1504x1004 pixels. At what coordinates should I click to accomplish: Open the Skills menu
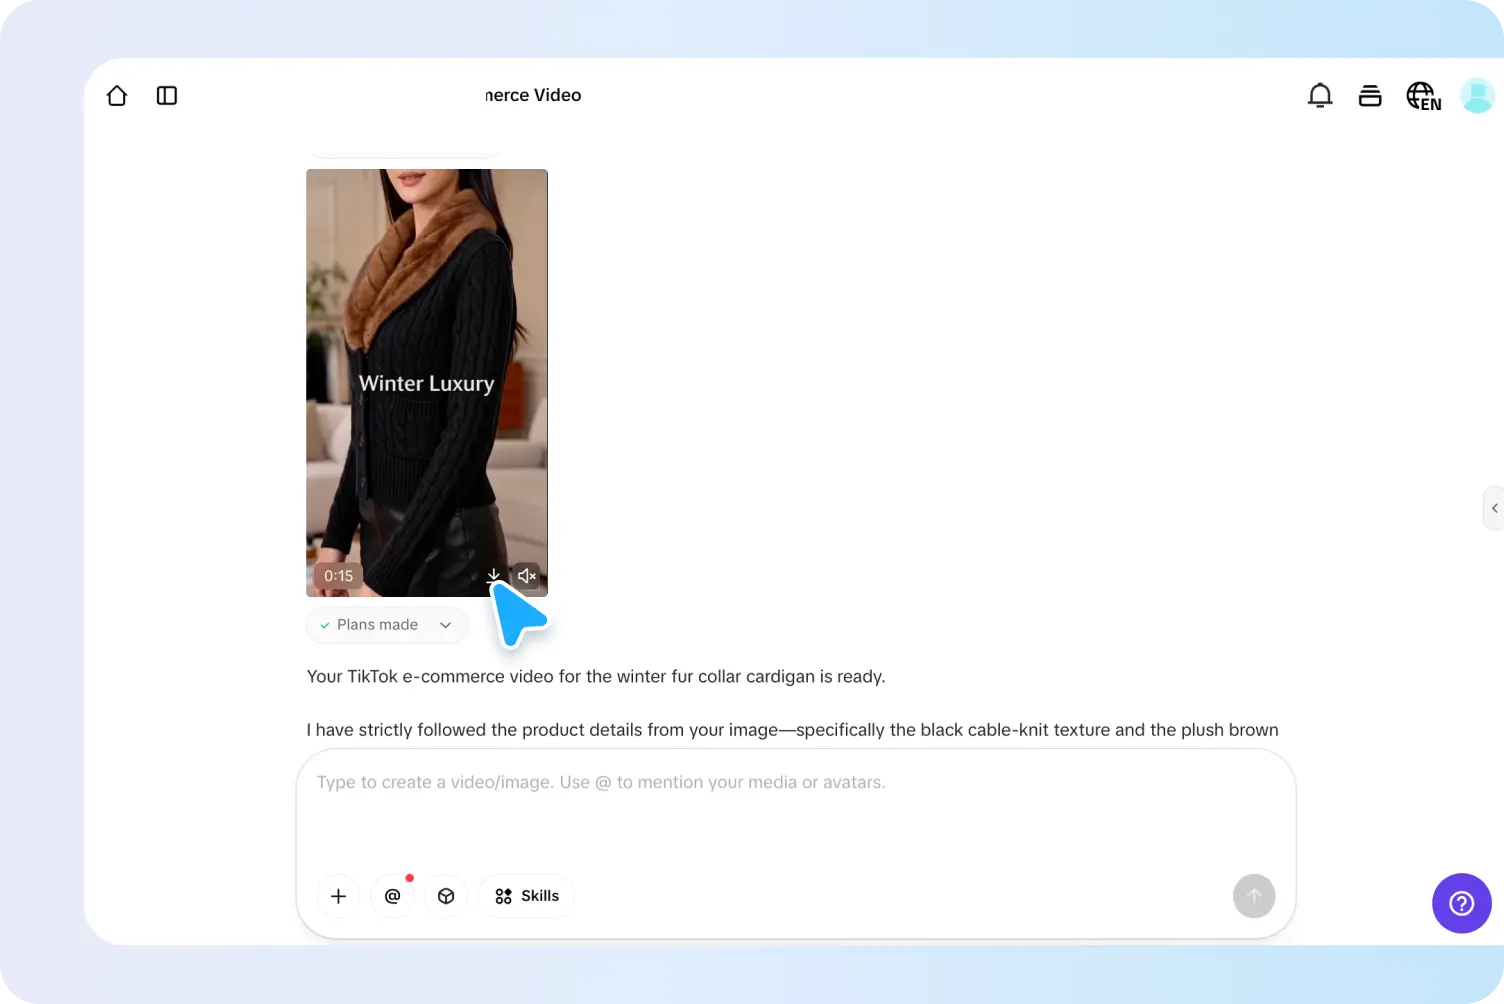point(526,896)
